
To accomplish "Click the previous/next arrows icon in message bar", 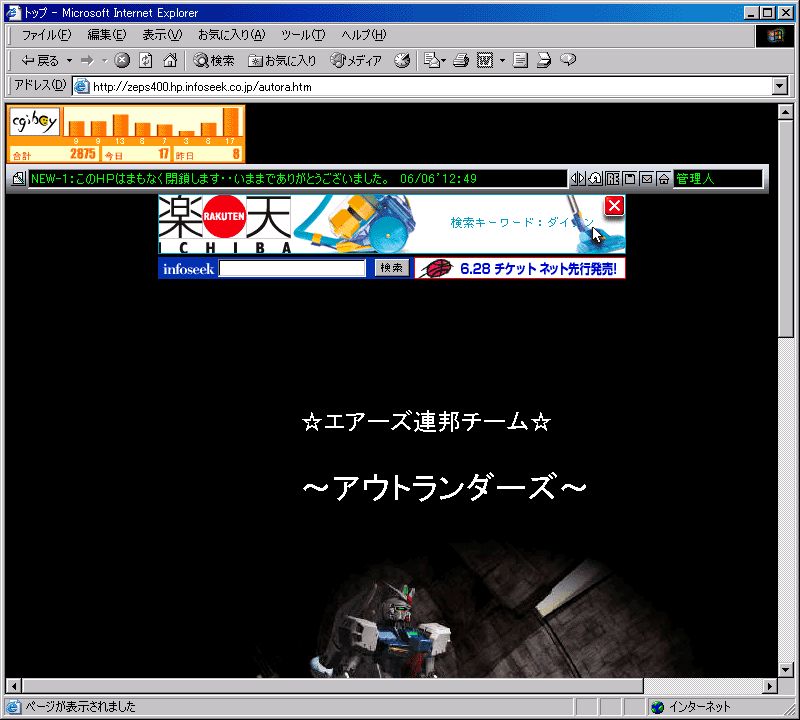I will (x=578, y=179).
